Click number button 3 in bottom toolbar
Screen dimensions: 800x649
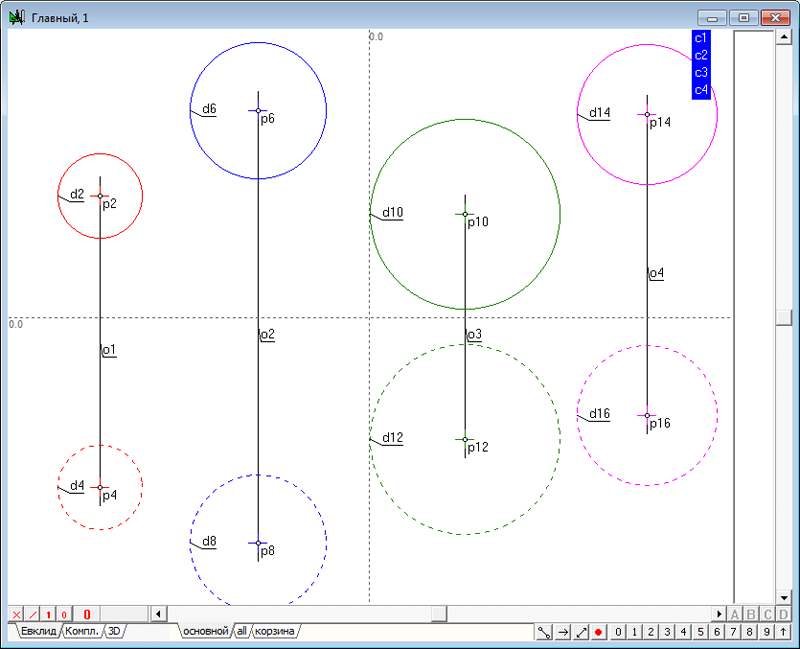tap(667, 632)
